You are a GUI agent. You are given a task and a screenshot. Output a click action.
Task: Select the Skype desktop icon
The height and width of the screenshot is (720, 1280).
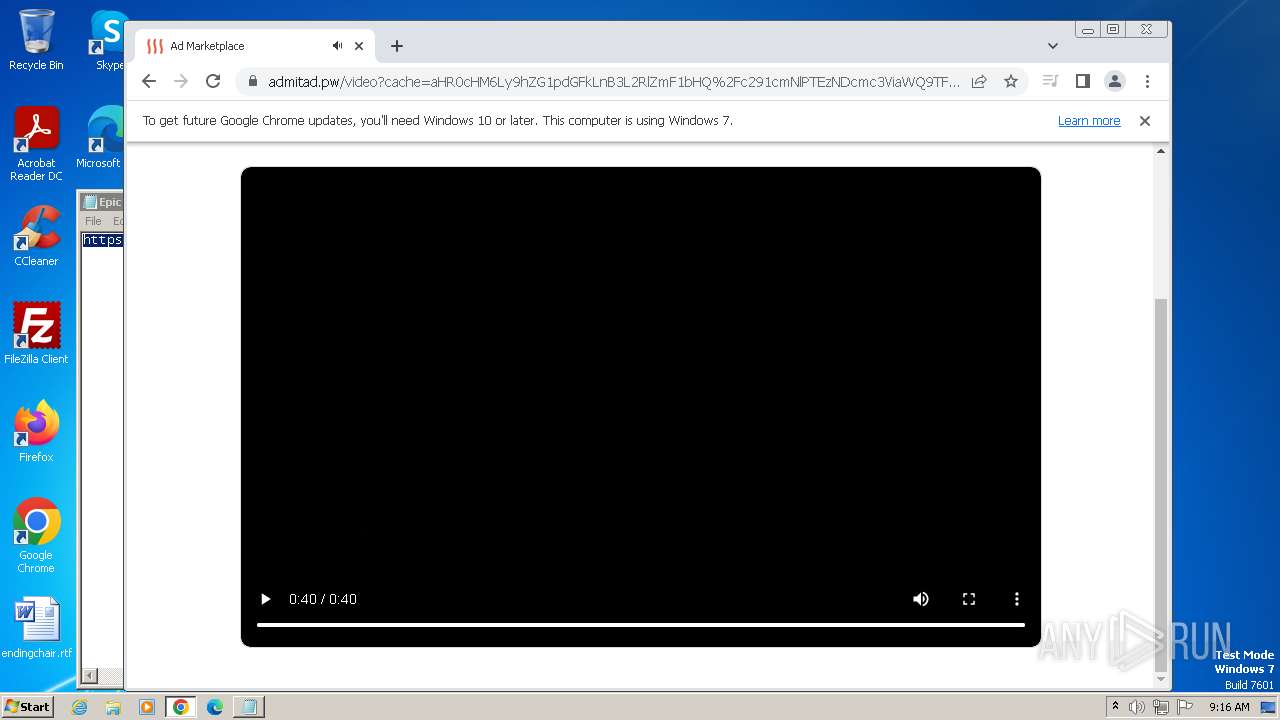tap(108, 40)
